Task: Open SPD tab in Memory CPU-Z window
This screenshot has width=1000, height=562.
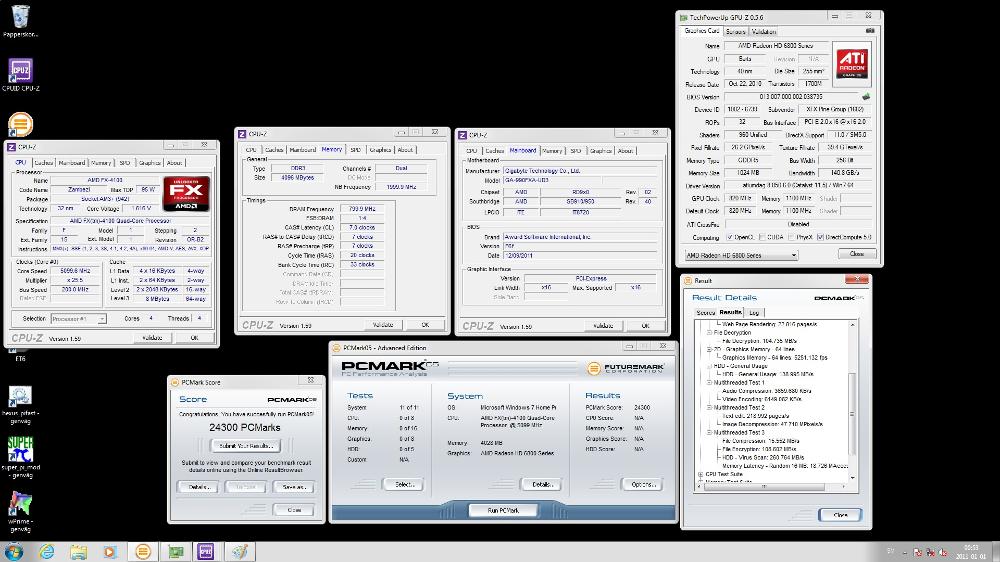Action: [x=355, y=149]
